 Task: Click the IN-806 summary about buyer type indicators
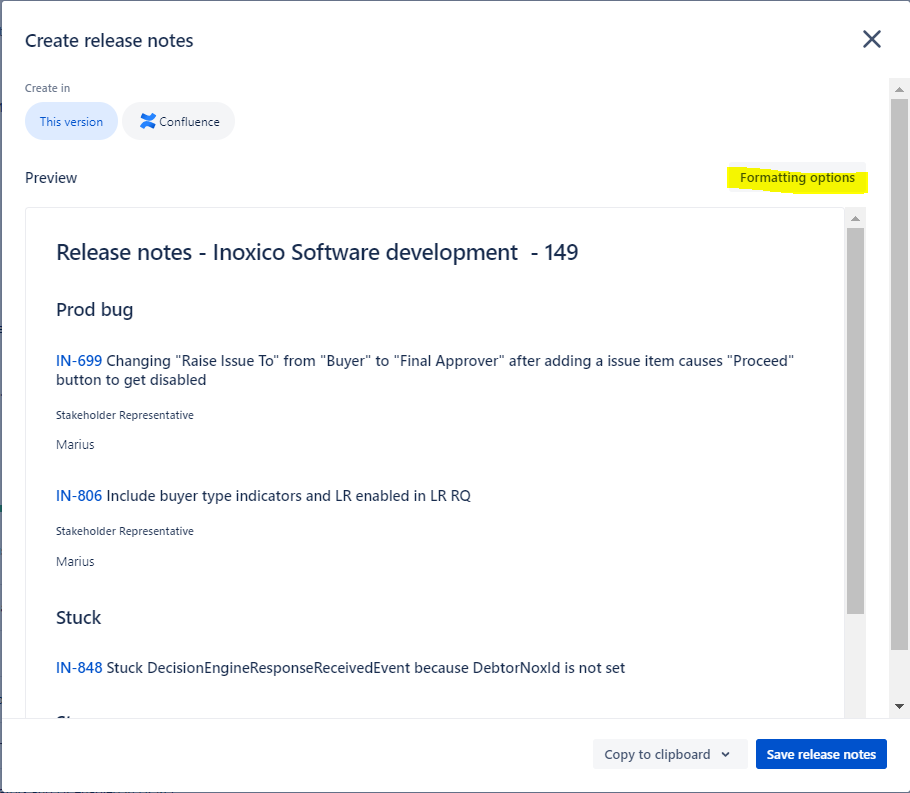click(x=288, y=496)
